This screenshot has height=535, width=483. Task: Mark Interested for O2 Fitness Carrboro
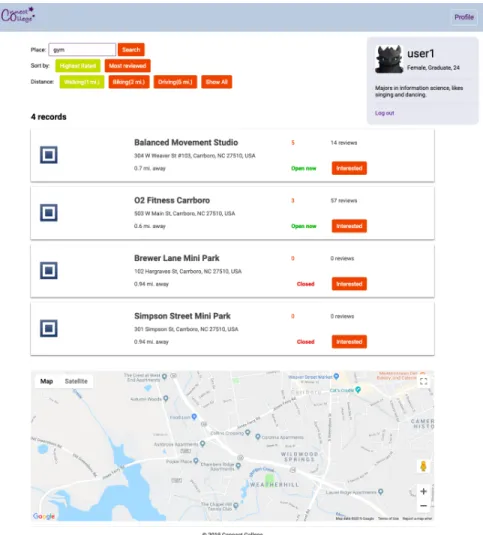(349, 226)
